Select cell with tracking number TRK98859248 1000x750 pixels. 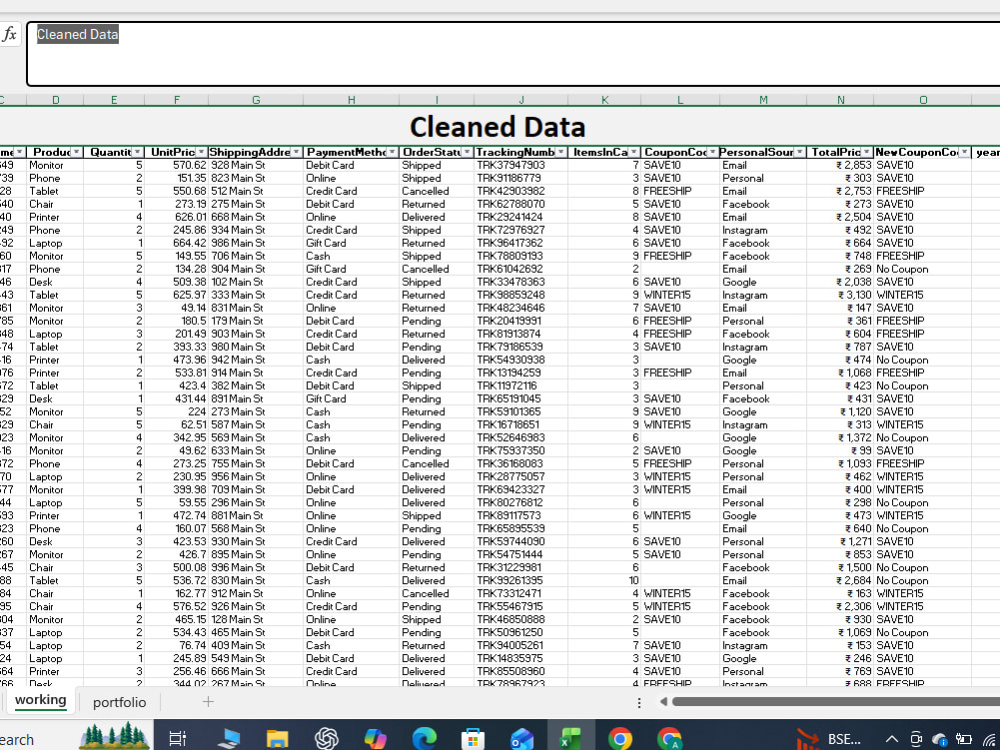click(521, 295)
